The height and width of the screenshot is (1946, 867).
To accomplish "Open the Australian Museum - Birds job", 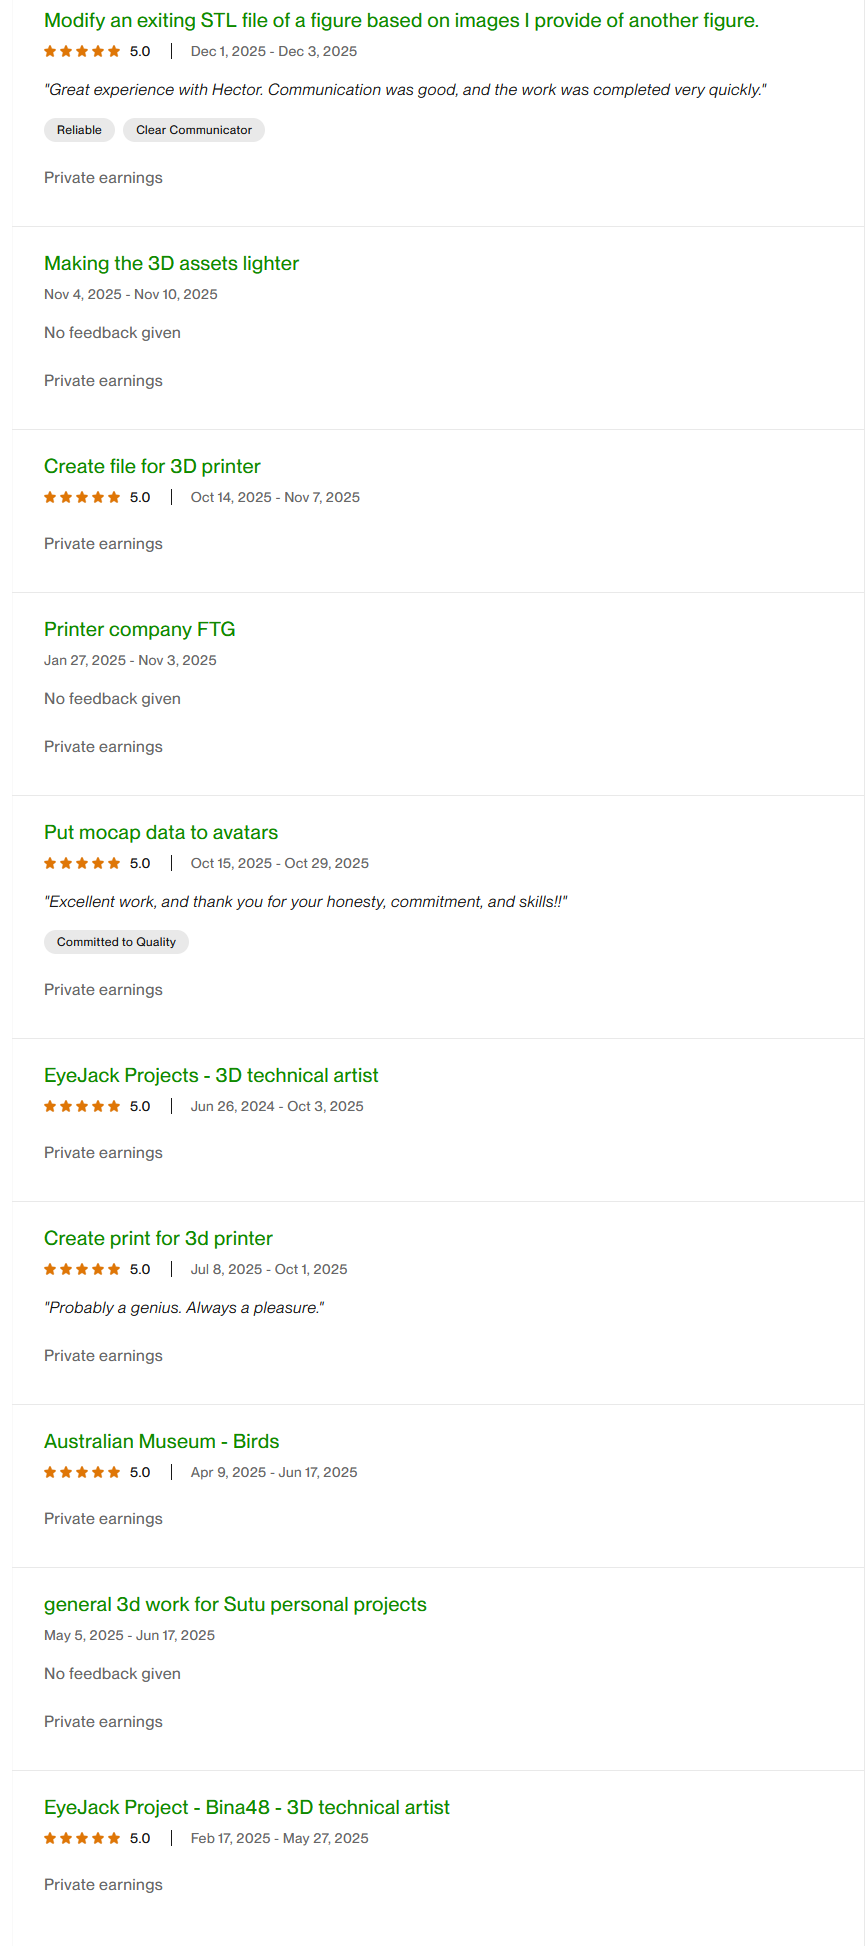I will coord(161,1442).
